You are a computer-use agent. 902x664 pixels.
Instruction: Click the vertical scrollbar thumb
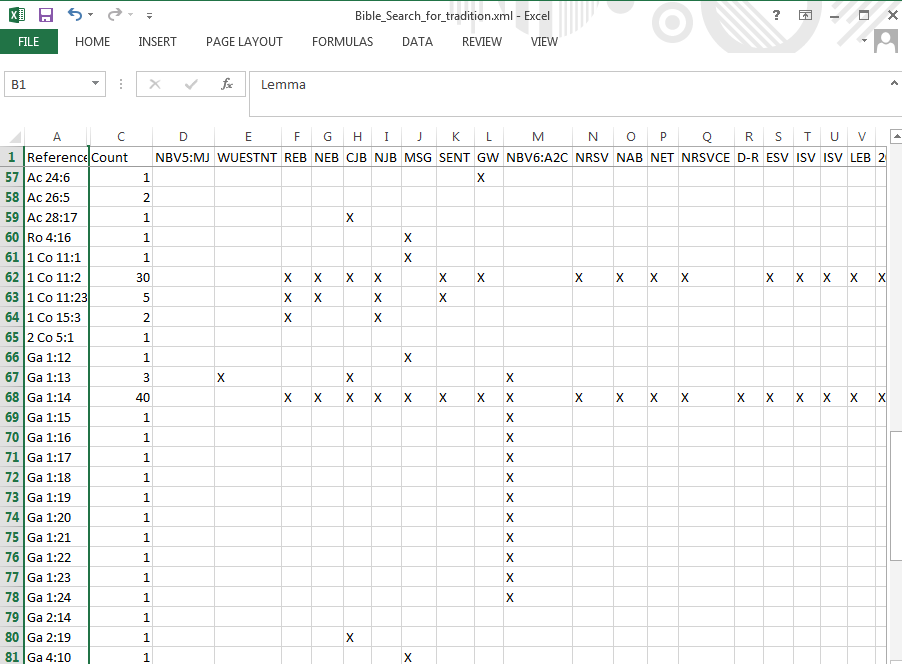[896, 495]
